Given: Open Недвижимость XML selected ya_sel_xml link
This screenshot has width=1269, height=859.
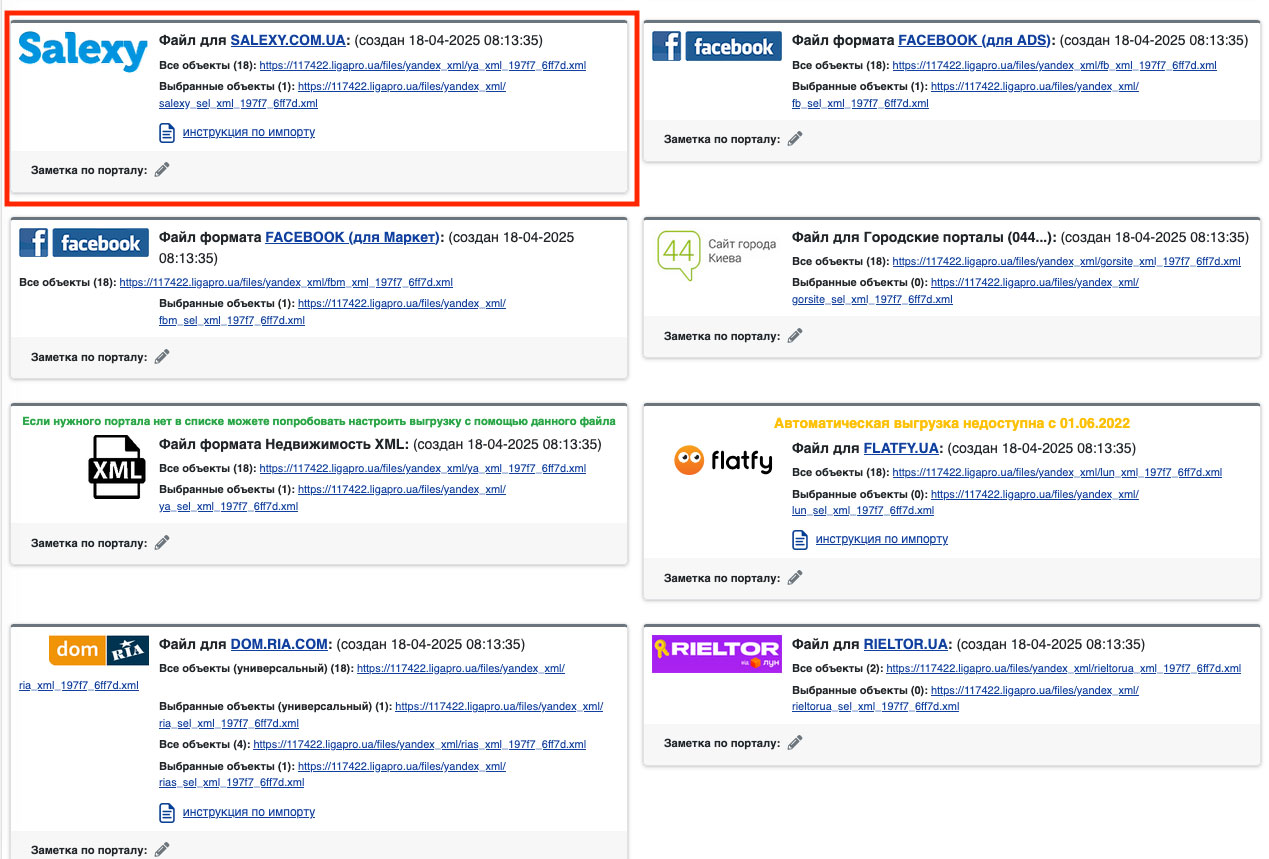Looking at the screenshot, I should 332,498.
